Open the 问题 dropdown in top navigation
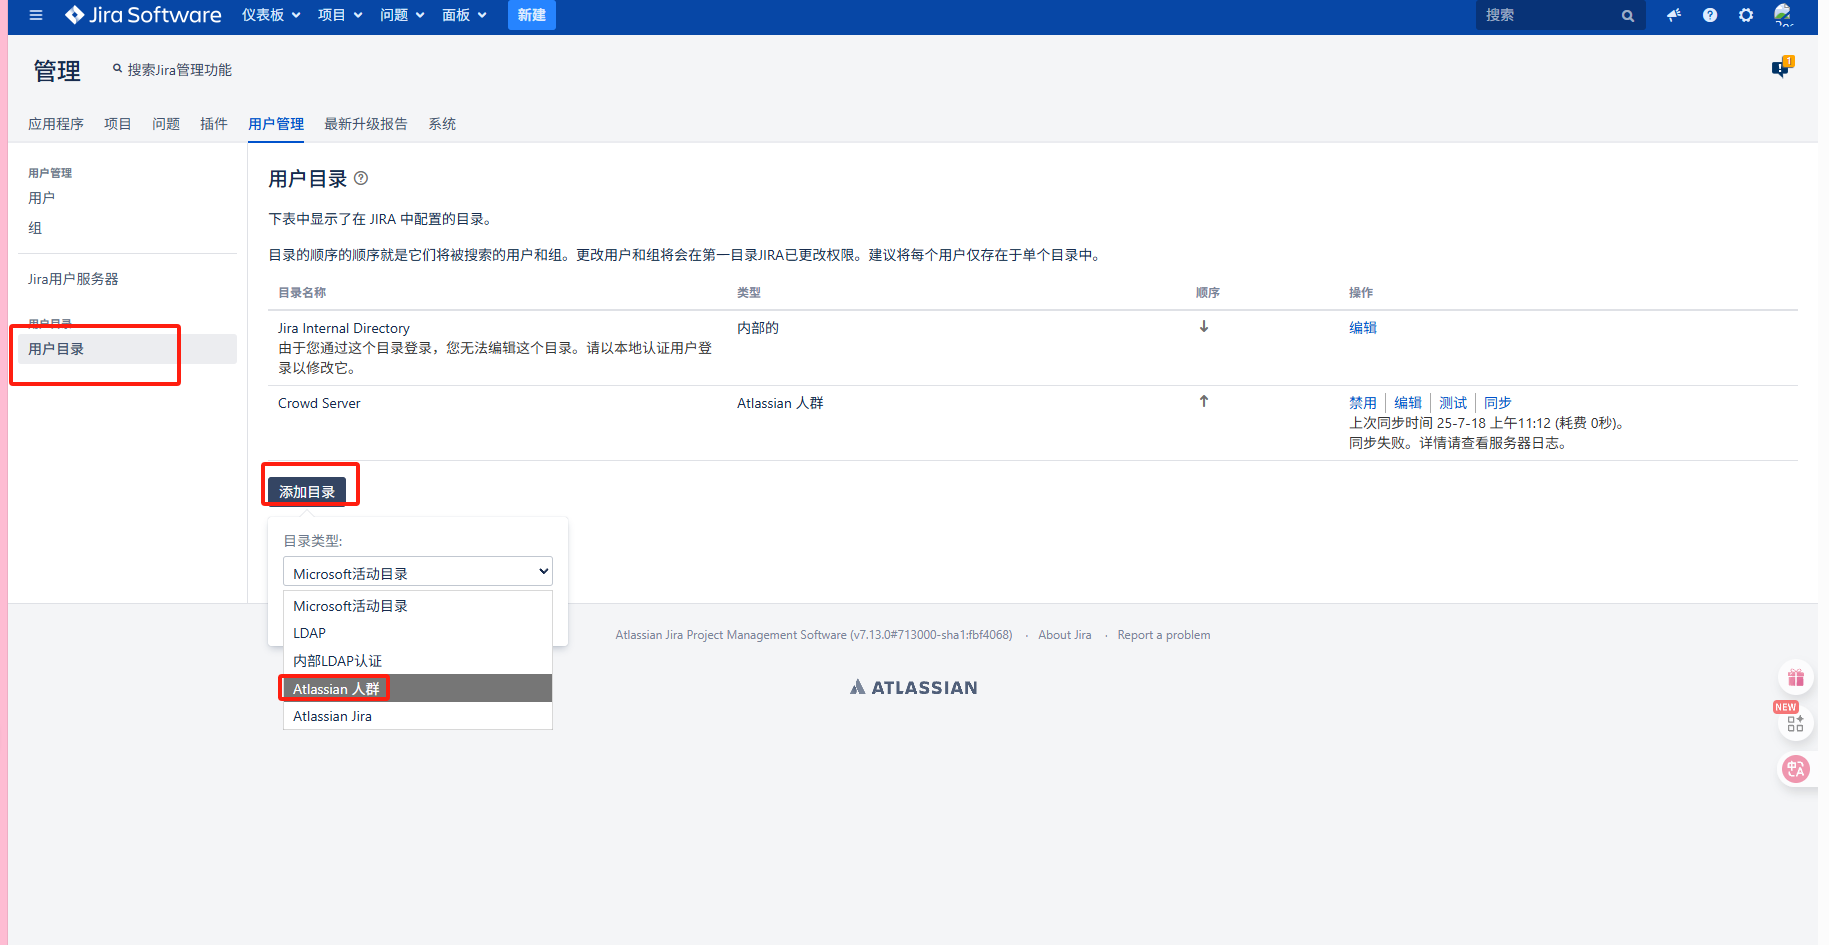1829x945 pixels. (402, 15)
